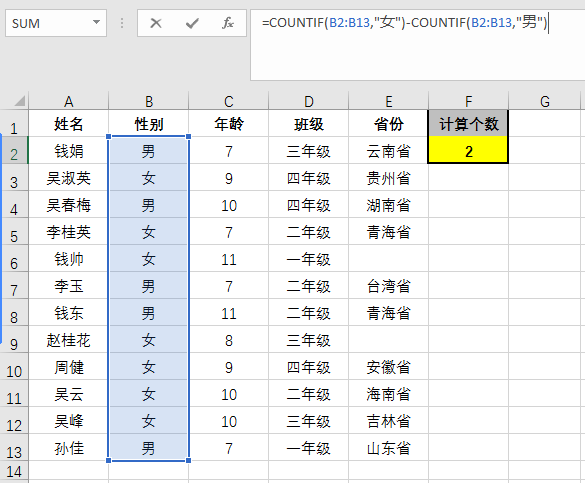Click 青海省 cell in 李桂英 row
This screenshot has width=585, height=483.
click(388, 232)
